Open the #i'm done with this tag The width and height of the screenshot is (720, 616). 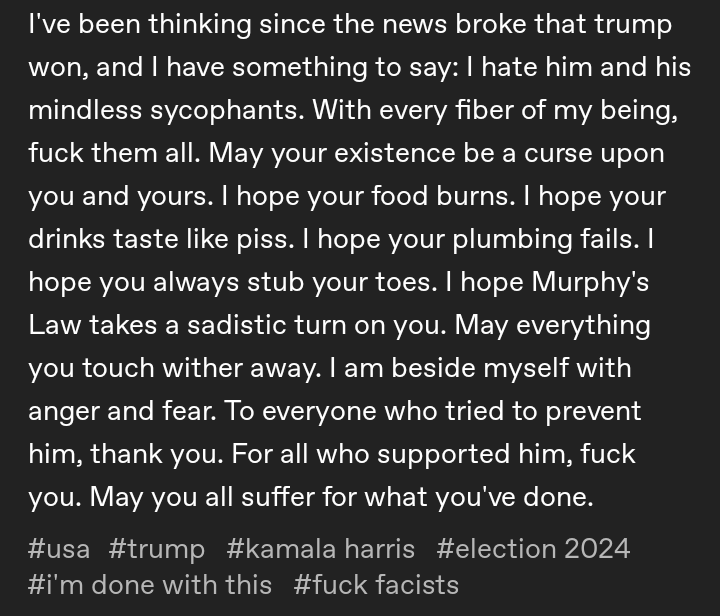click(x=150, y=584)
